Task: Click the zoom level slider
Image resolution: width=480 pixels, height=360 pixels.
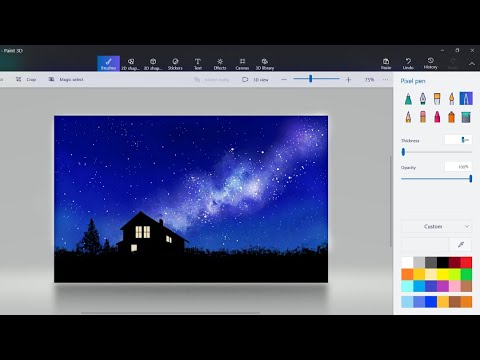Action: (x=316, y=79)
